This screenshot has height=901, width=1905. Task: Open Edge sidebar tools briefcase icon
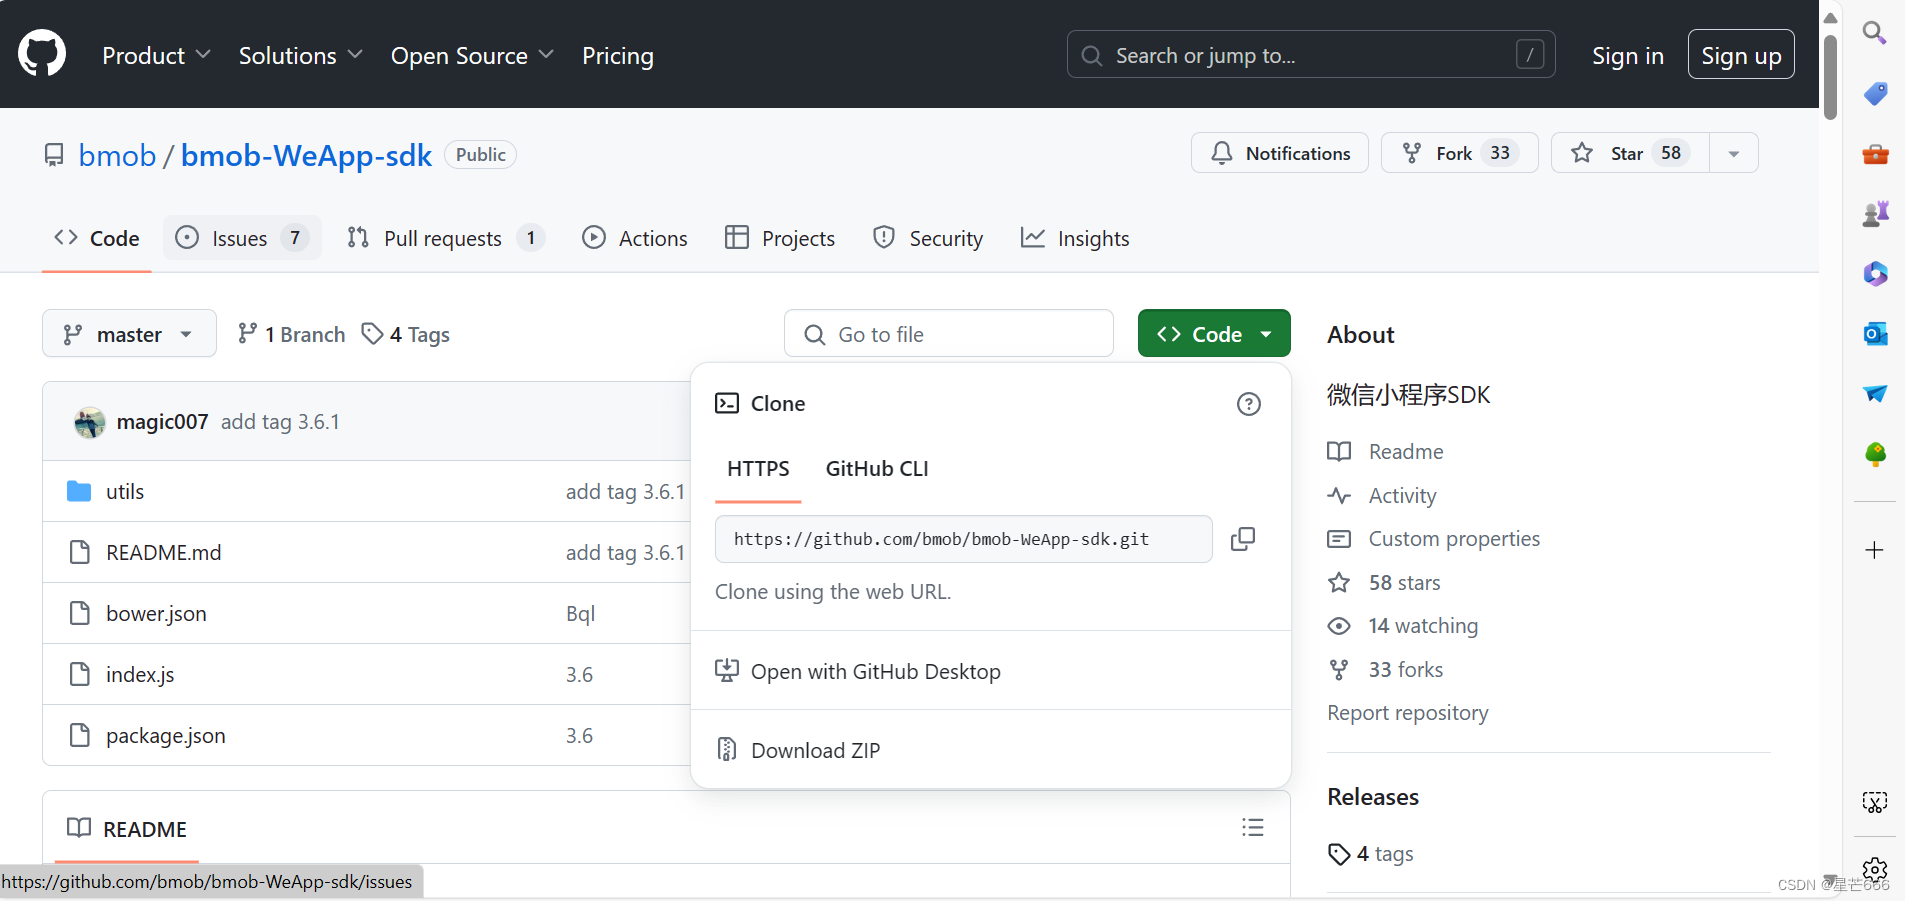point(1875,154)
